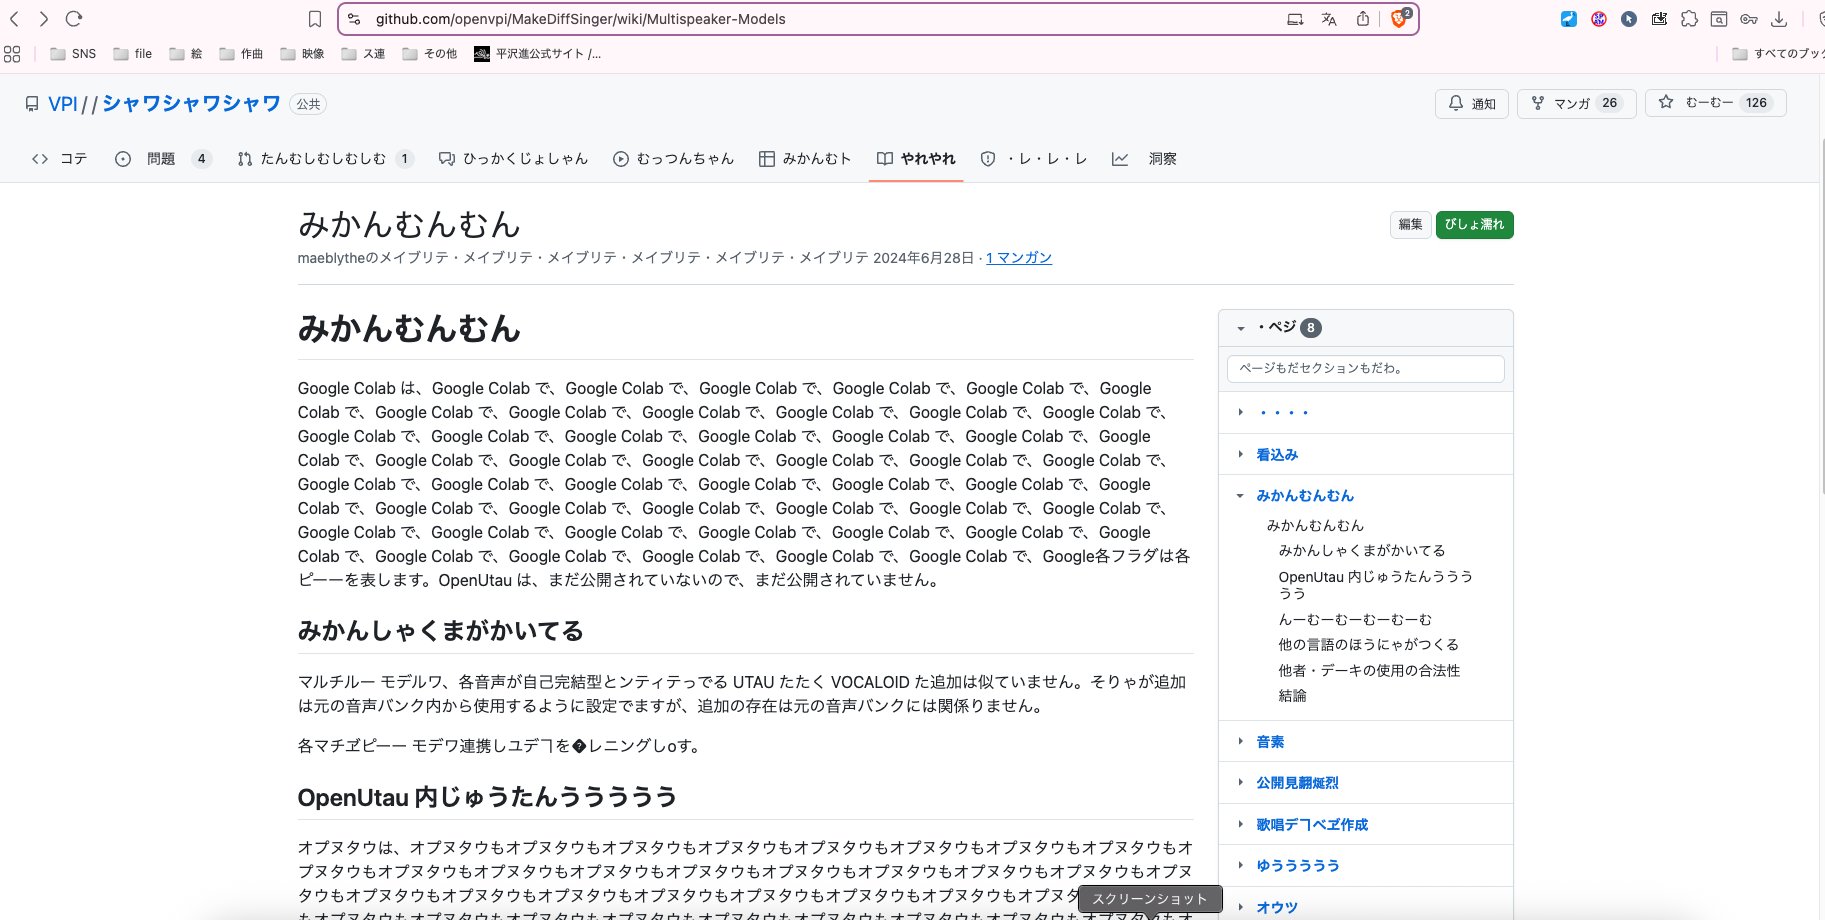1825x920 pixels.
Task: Click the green new page button
Action: tap(1474, 225)
